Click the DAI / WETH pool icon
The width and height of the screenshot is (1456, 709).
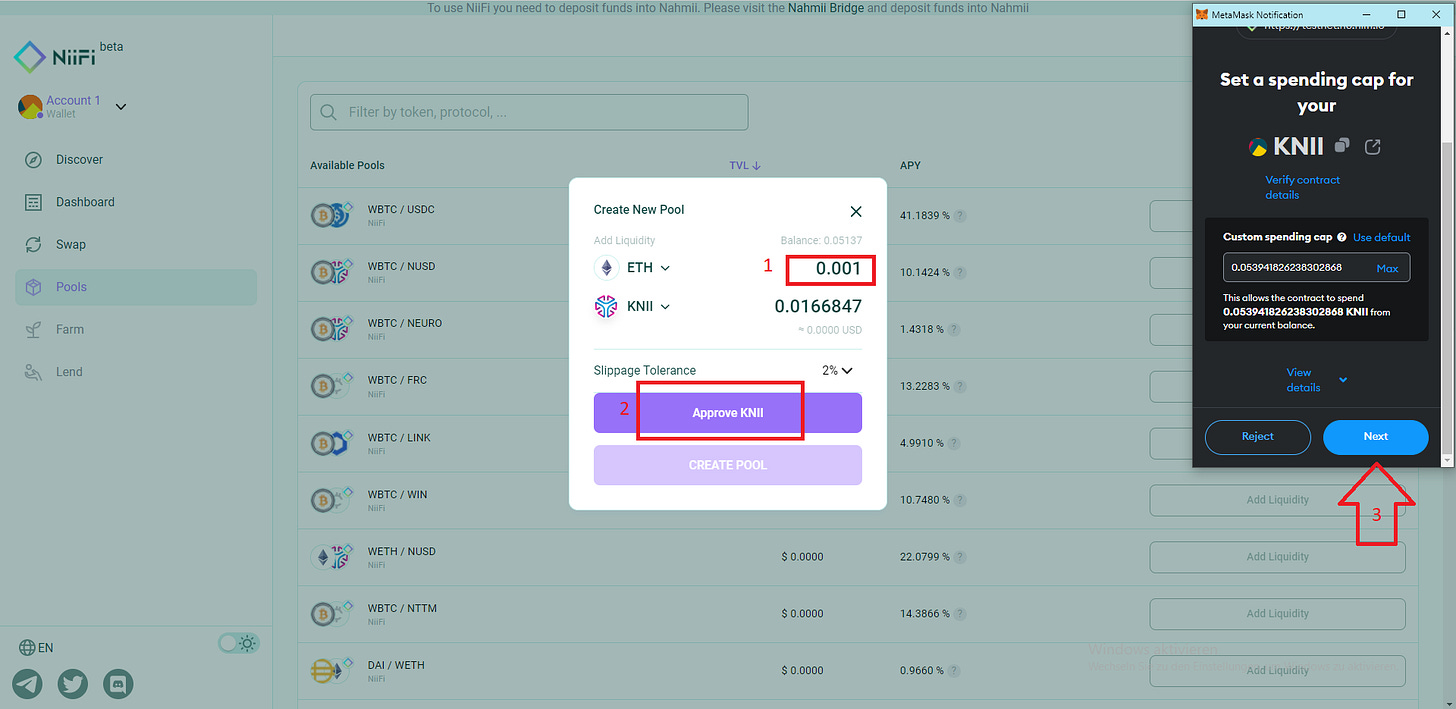[329, 671]
